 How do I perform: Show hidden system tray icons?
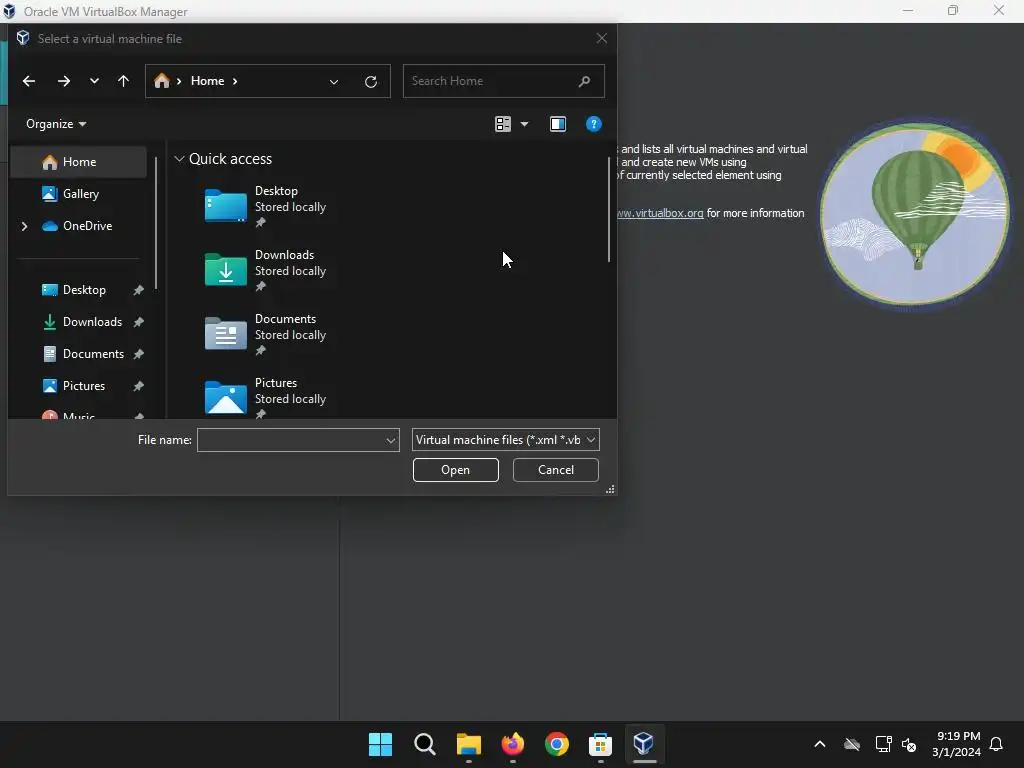click(820, 744)
